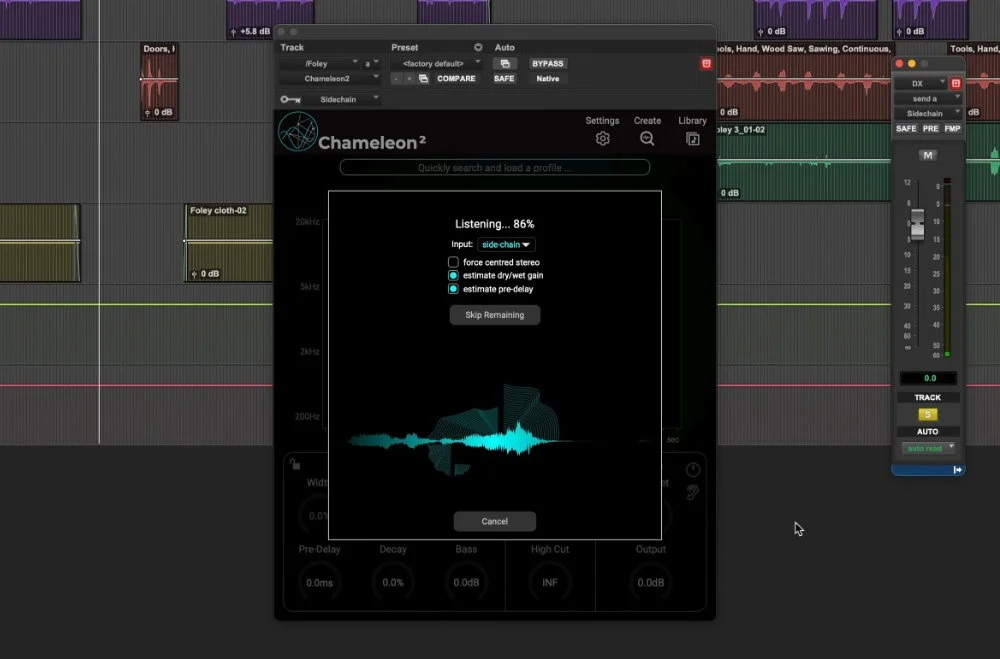Toggle FMP button in send window
Image resolution: width=1000 pixels, height=659 pixels.
tap(952, 129)
